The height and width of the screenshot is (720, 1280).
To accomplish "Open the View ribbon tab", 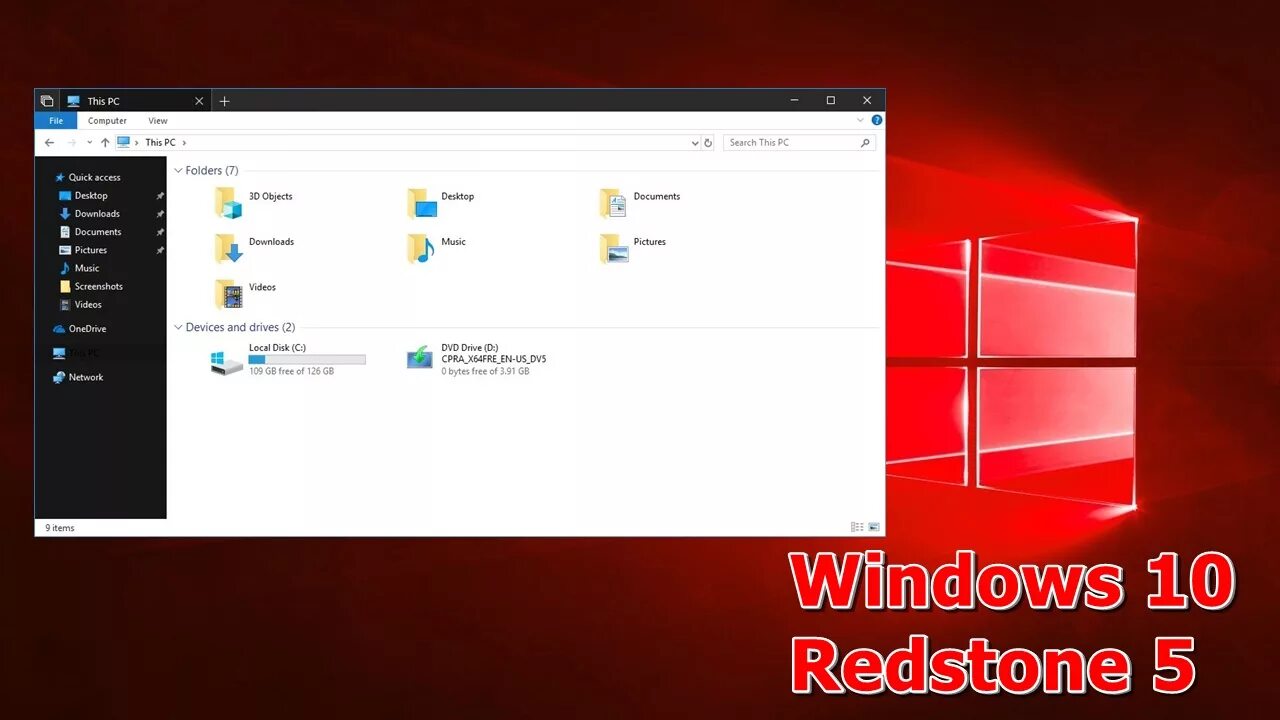I will point(158,121).
